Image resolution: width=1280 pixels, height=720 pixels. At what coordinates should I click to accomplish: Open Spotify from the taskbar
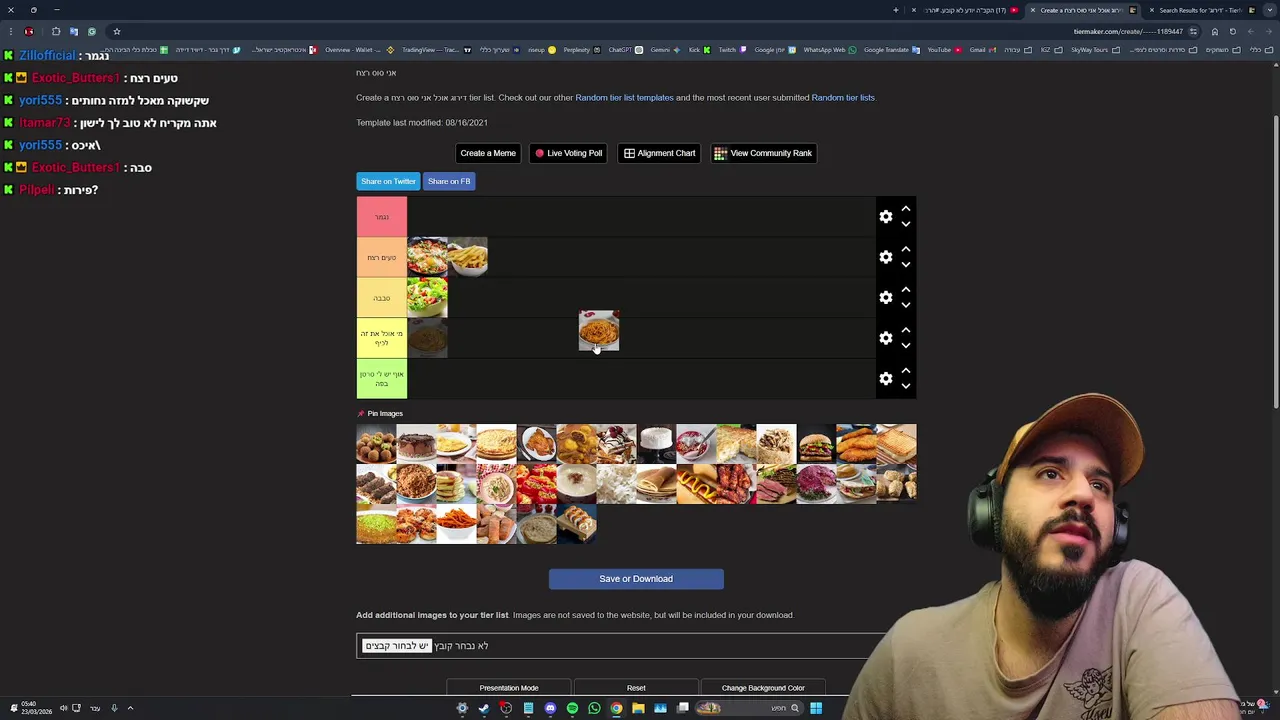point(572,708)
